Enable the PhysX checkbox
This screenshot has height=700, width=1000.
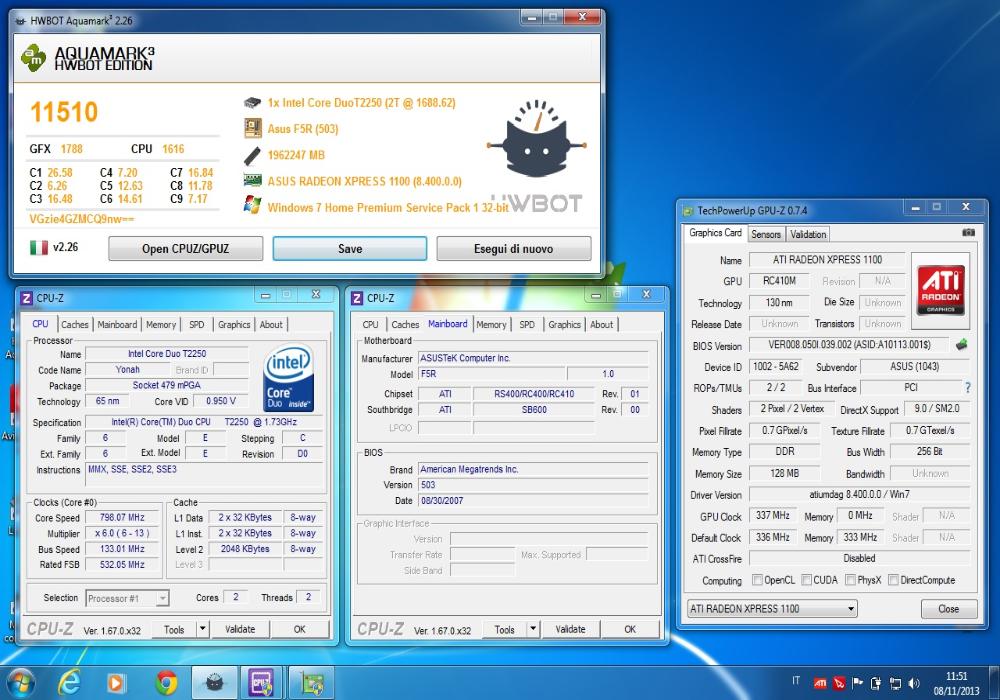850,580
